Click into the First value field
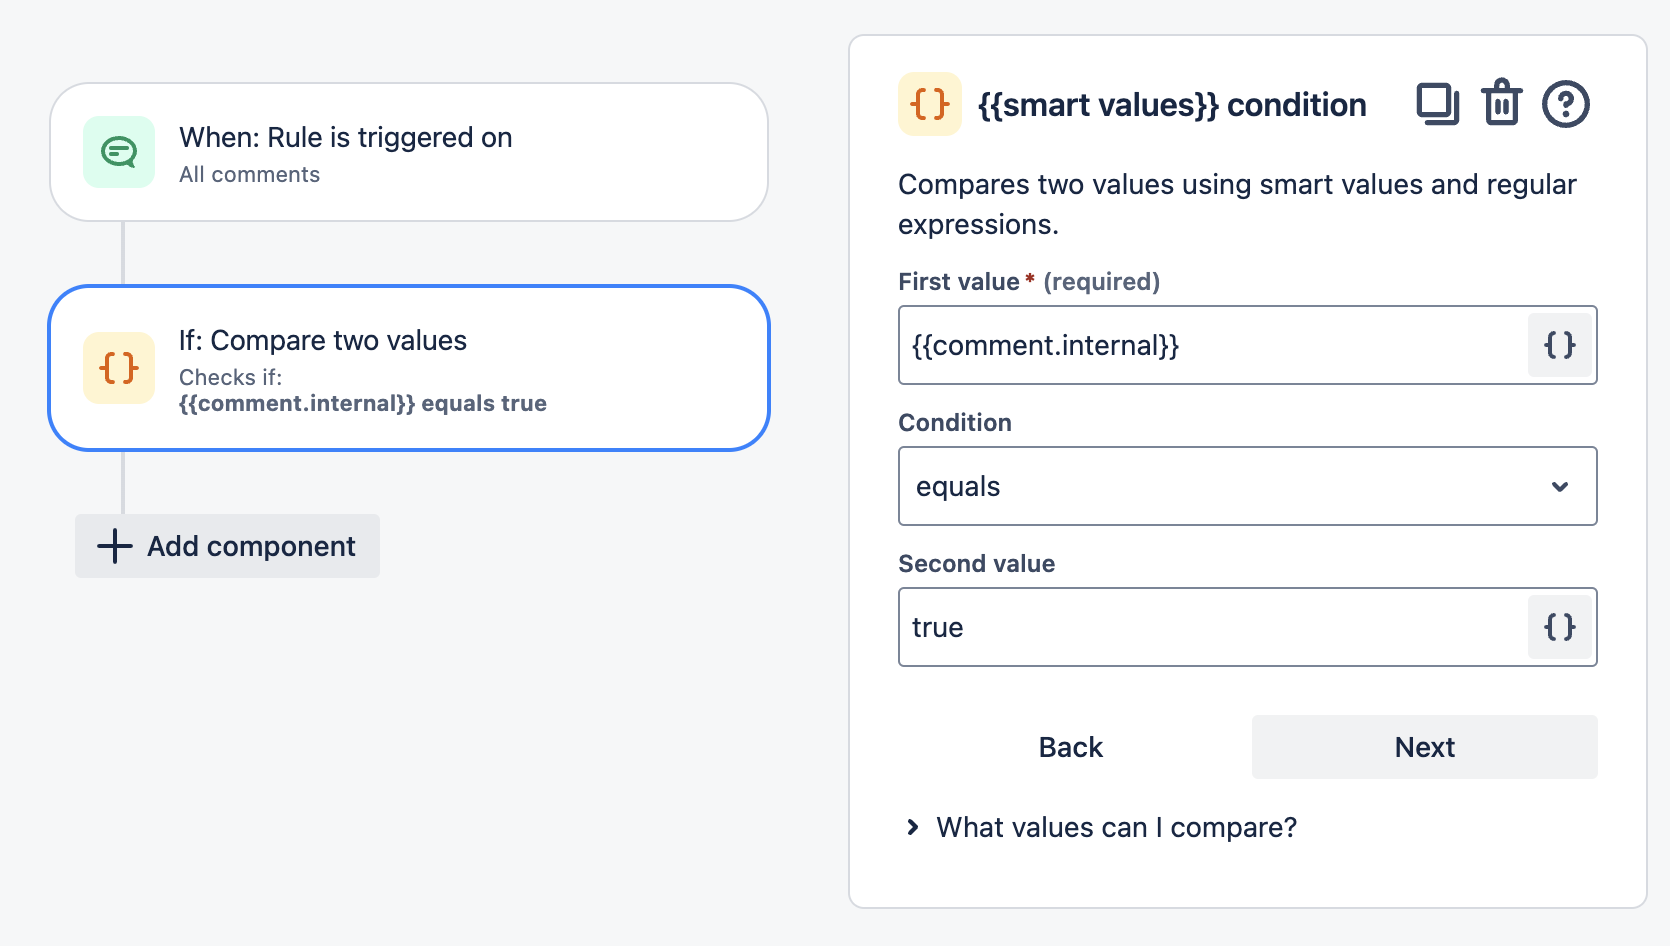The width and height of the screenshot is (1670, 946). point(1210,346)
